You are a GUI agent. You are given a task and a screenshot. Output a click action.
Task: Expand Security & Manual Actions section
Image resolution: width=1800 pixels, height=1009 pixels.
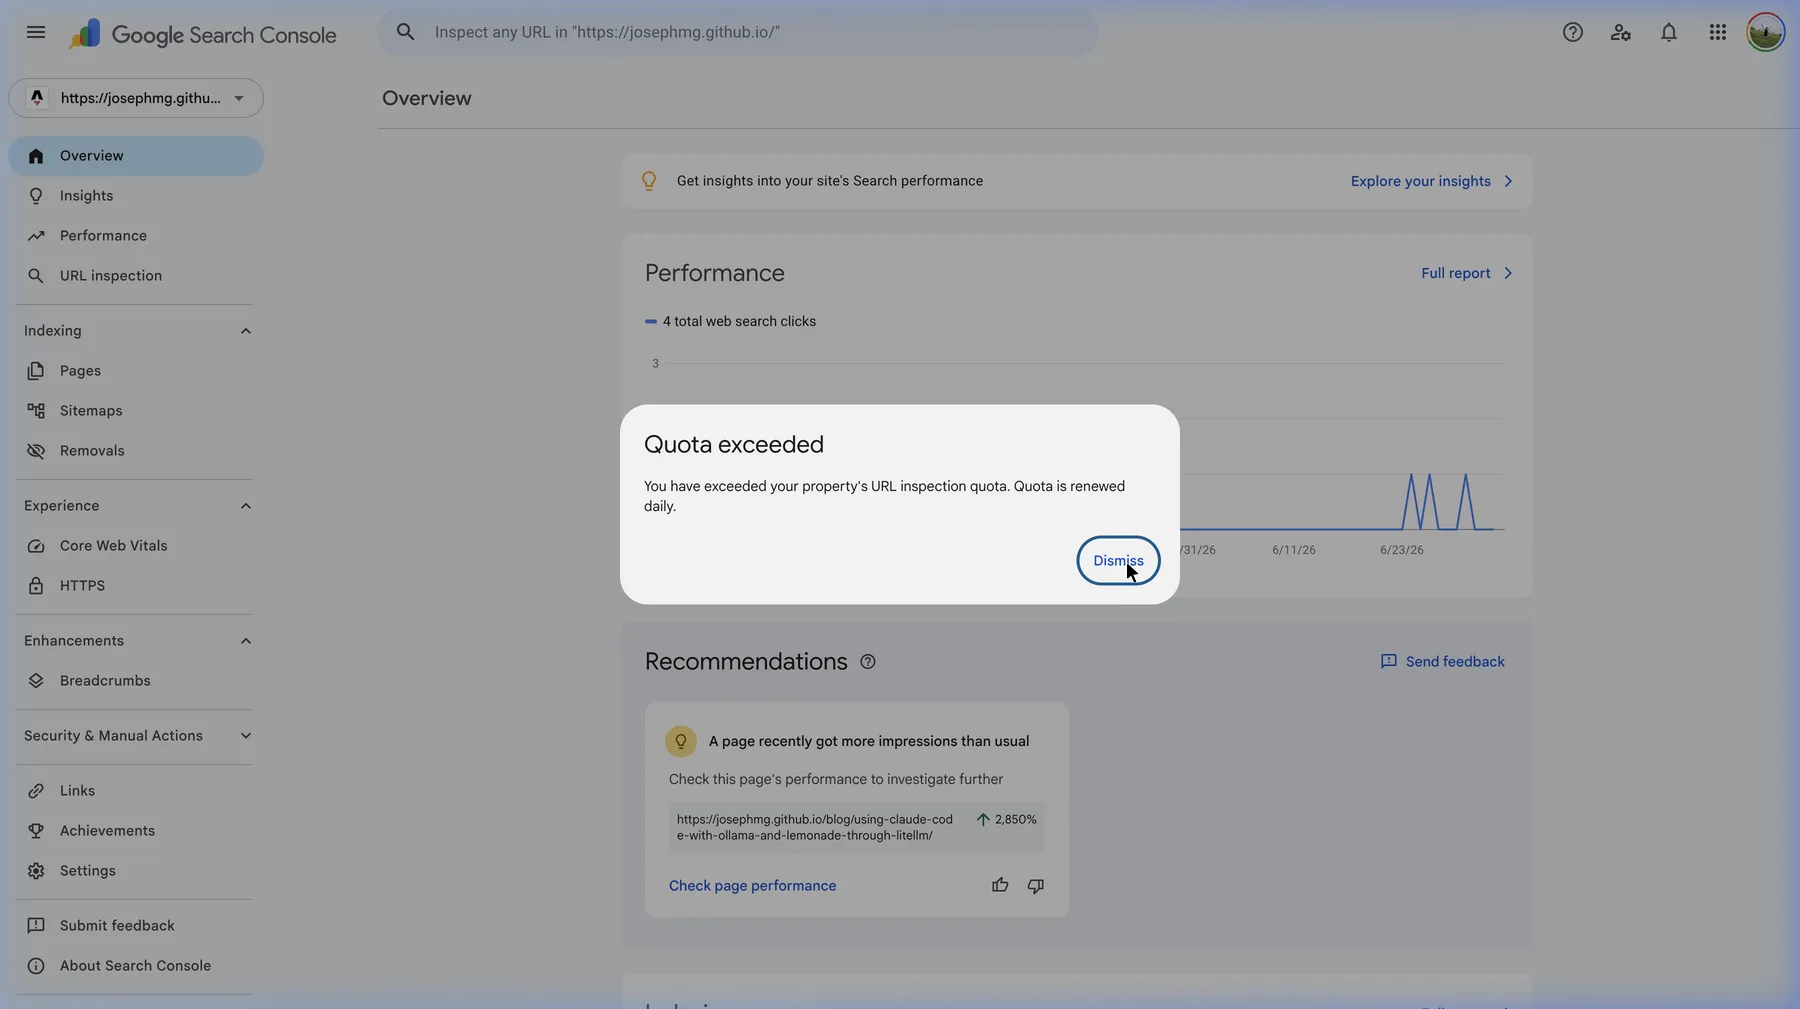point(245,736)
